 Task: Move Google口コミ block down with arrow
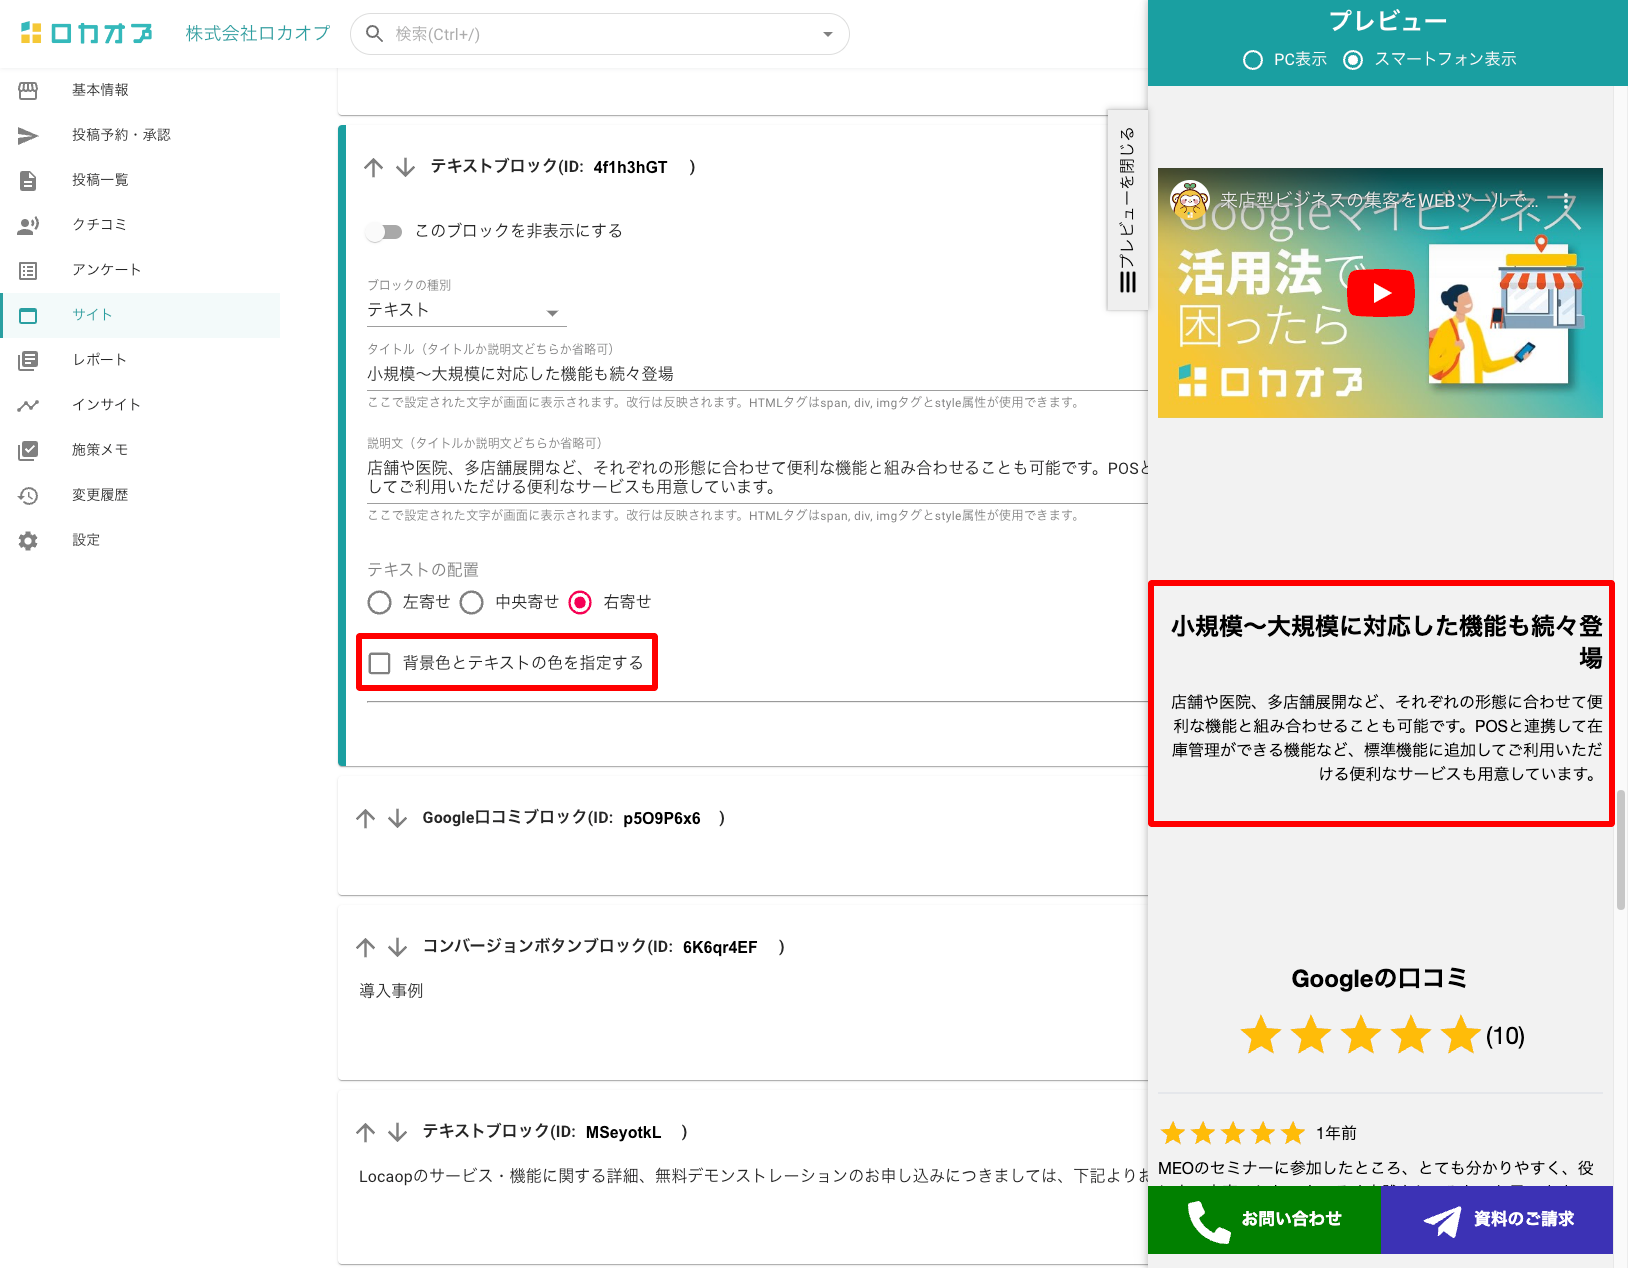pyautogui.click(x=398, y=819)
